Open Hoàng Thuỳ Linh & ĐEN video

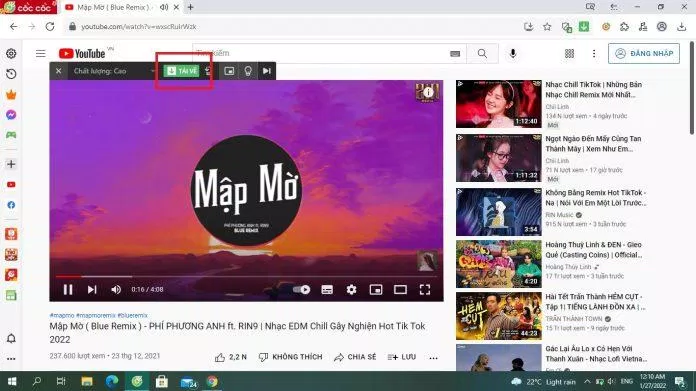[498, 264]
